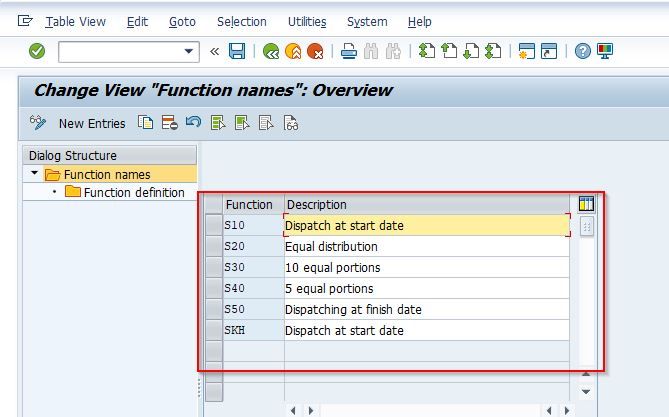Click the S10 function cell
Screen dimensions: 669x417
point(253,225)
